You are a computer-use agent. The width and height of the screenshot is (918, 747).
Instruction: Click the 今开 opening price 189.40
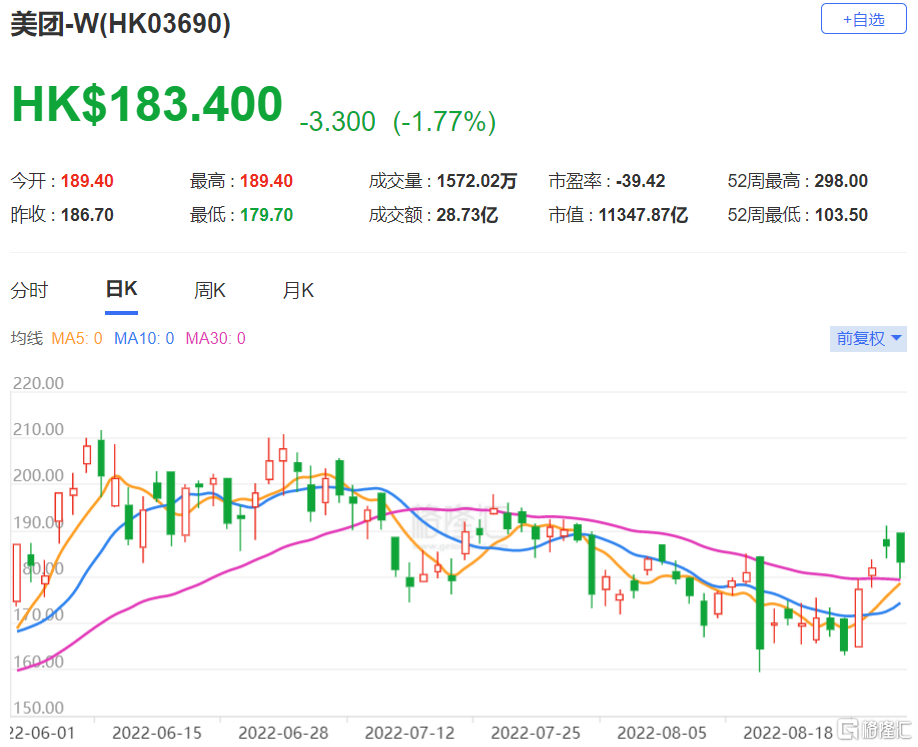click(x=87, y=181)
